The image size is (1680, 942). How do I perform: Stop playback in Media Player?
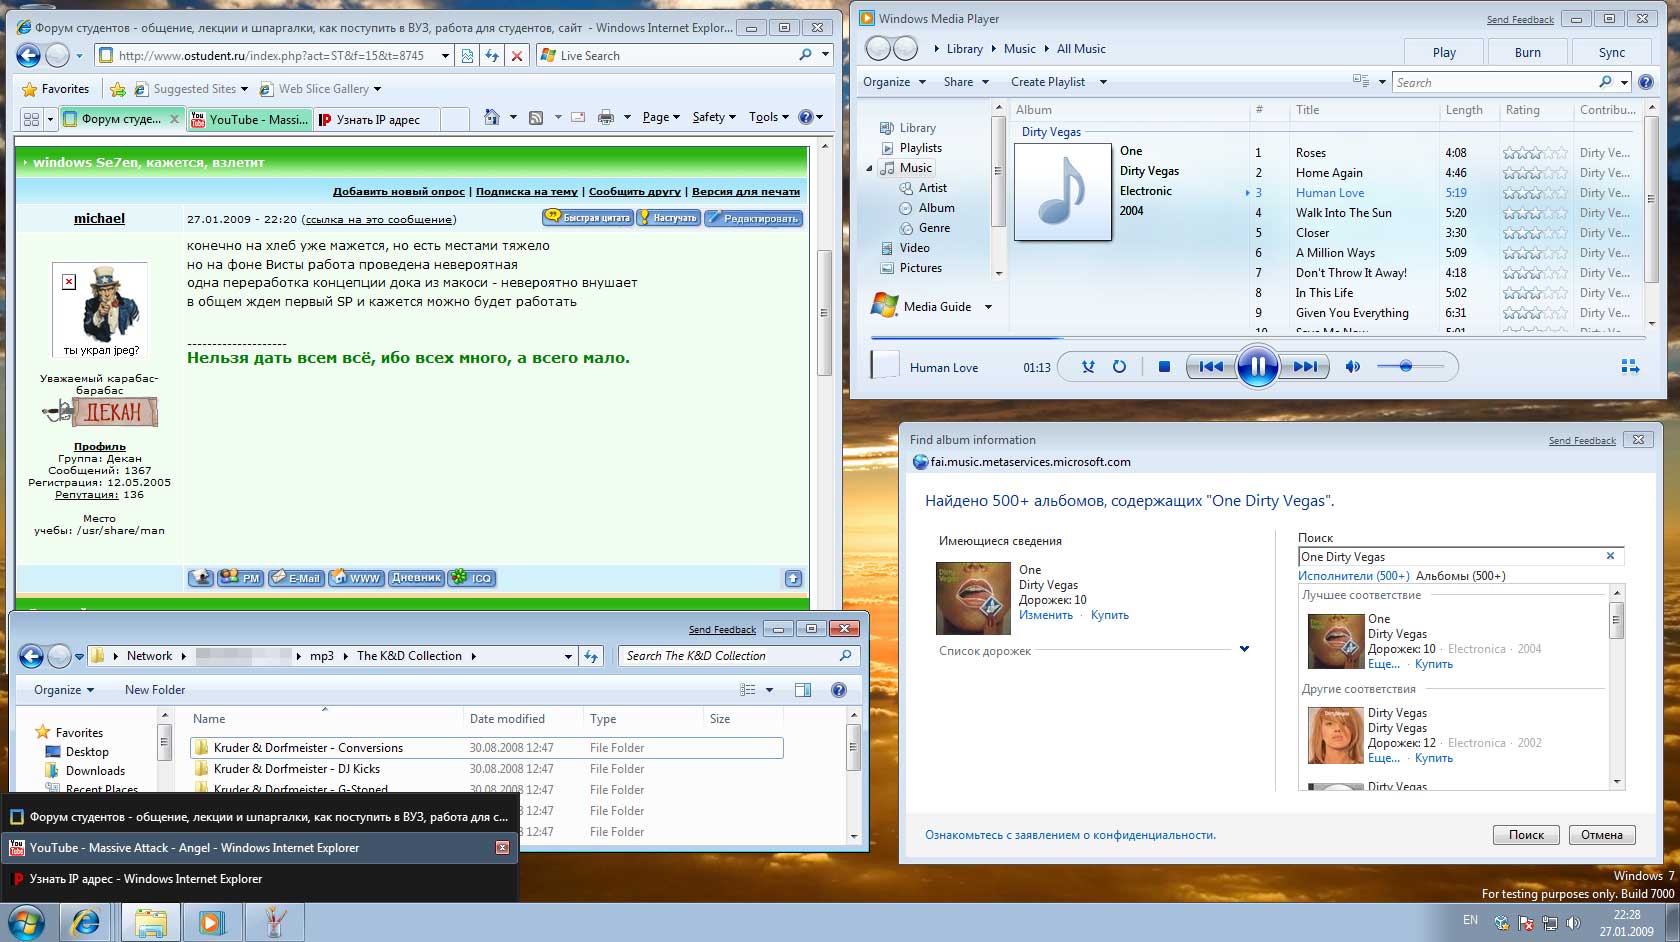coord(1164,367)
